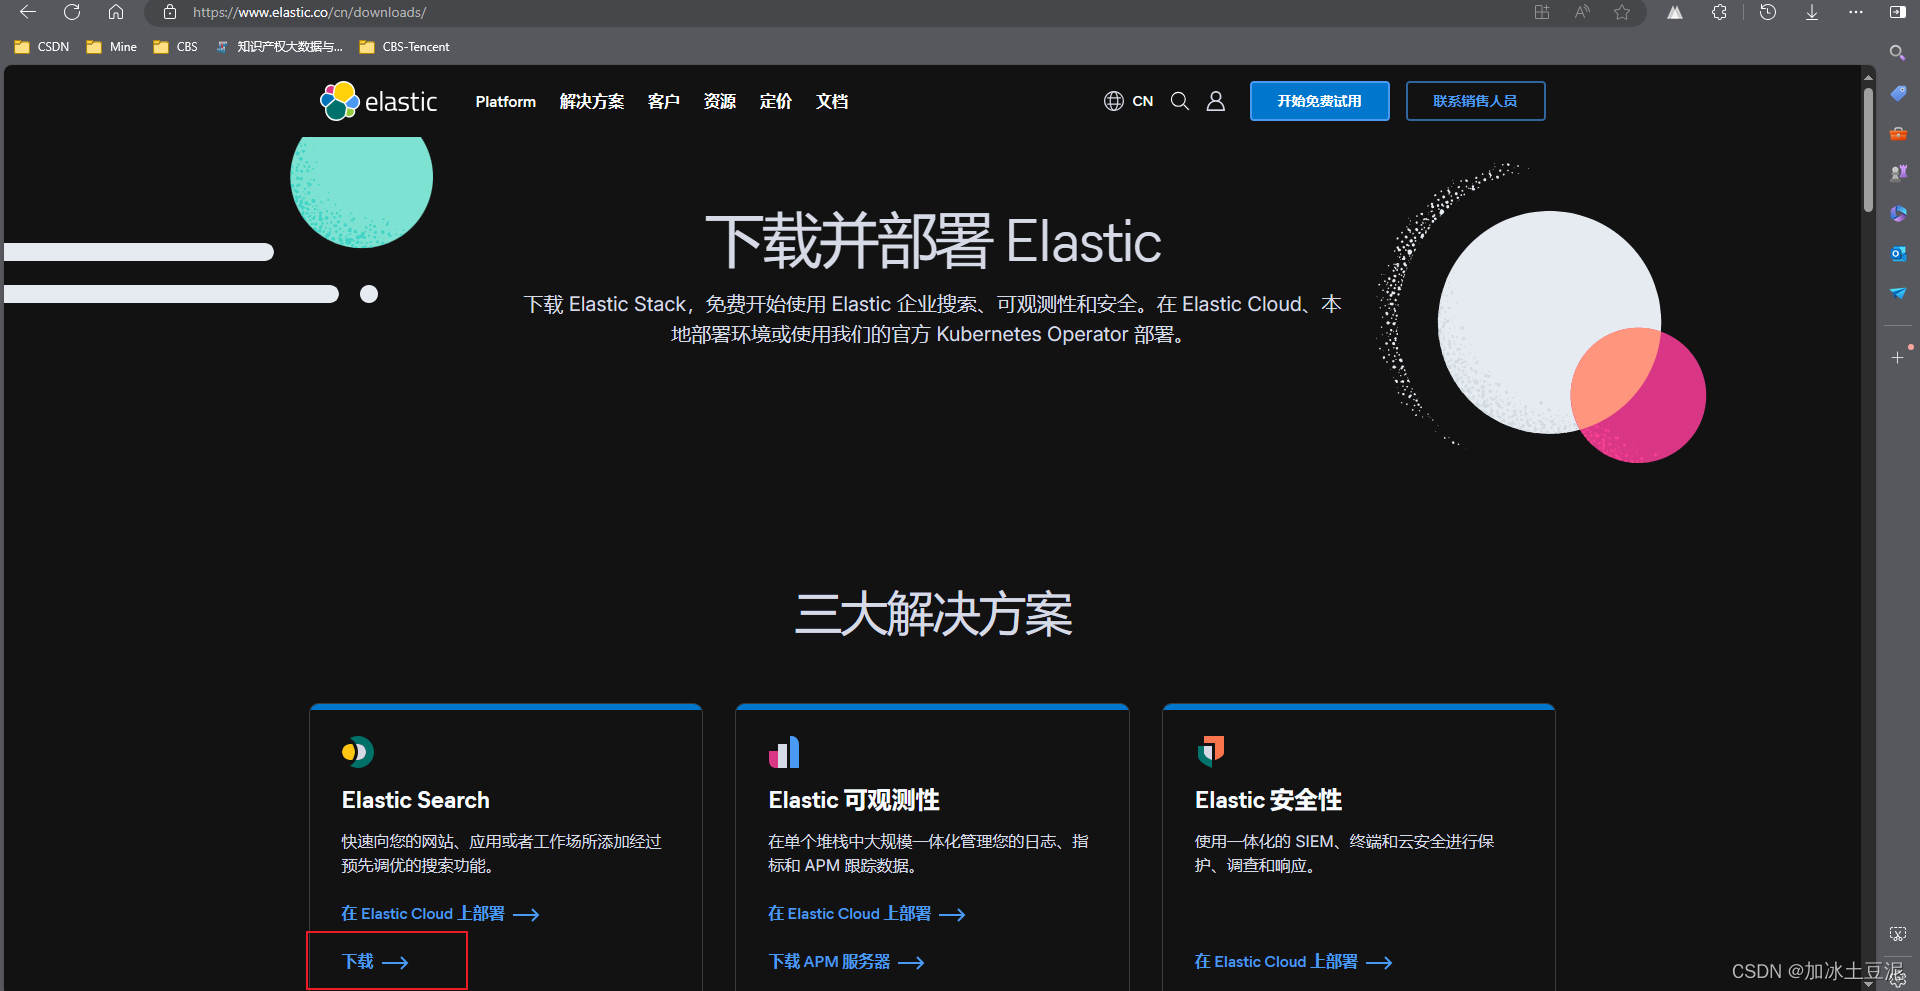
Task: Open the CN language selector
Action: pyautogui.click(x=1129, y=101)
